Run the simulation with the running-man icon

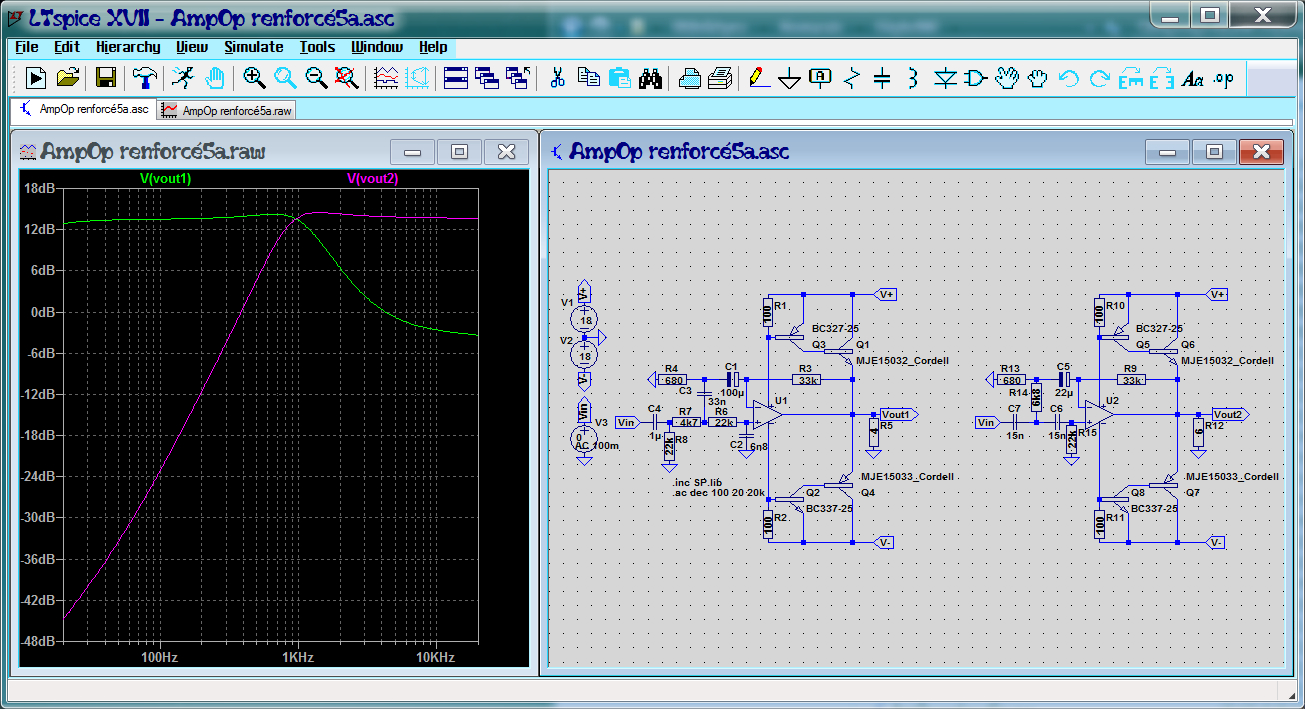click(182, 78)
